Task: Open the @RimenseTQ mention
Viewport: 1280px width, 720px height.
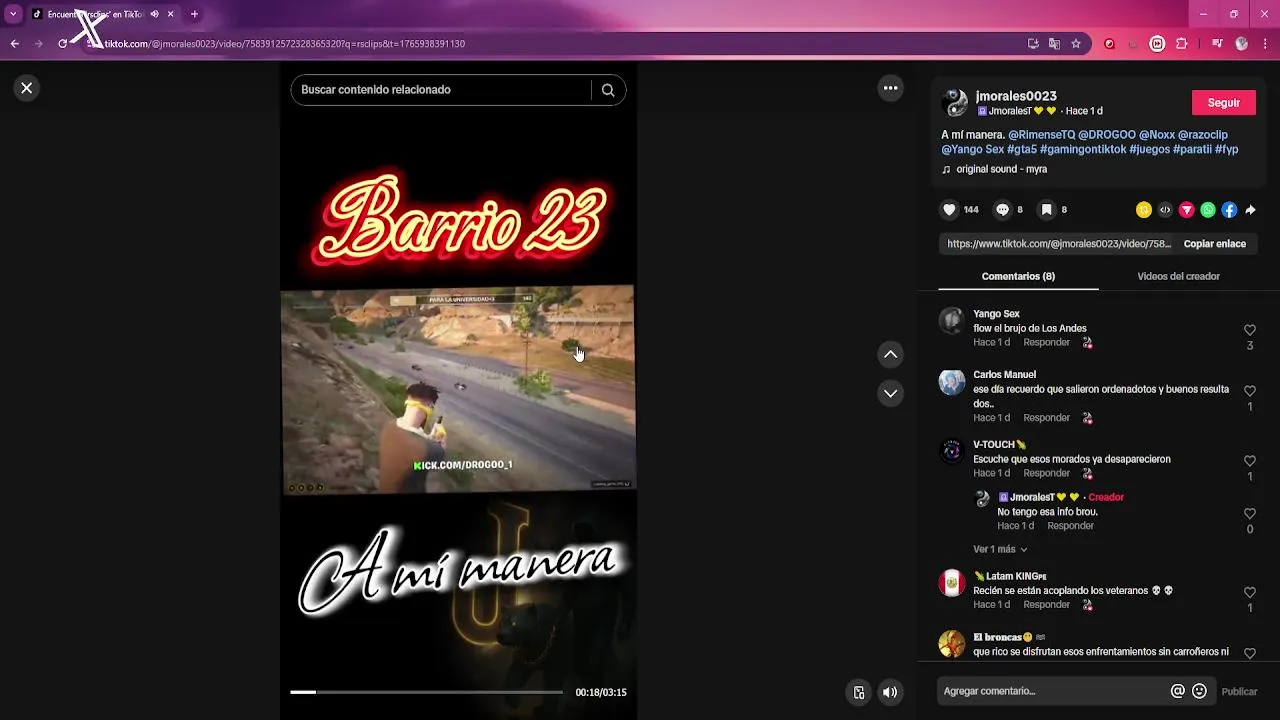Action: pyautogui.click(x=1041, y=135)
